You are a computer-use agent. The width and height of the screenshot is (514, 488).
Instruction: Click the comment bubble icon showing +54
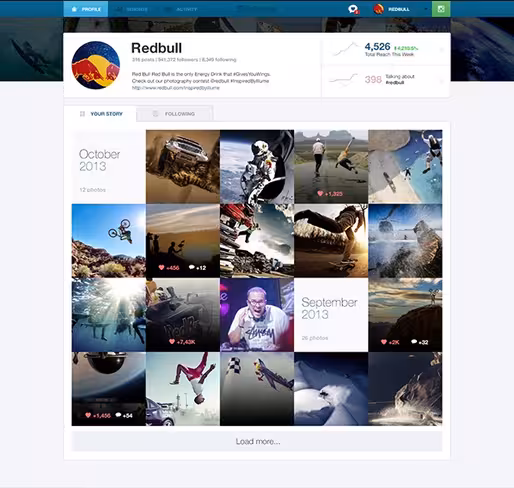click(x=118, y=415)
